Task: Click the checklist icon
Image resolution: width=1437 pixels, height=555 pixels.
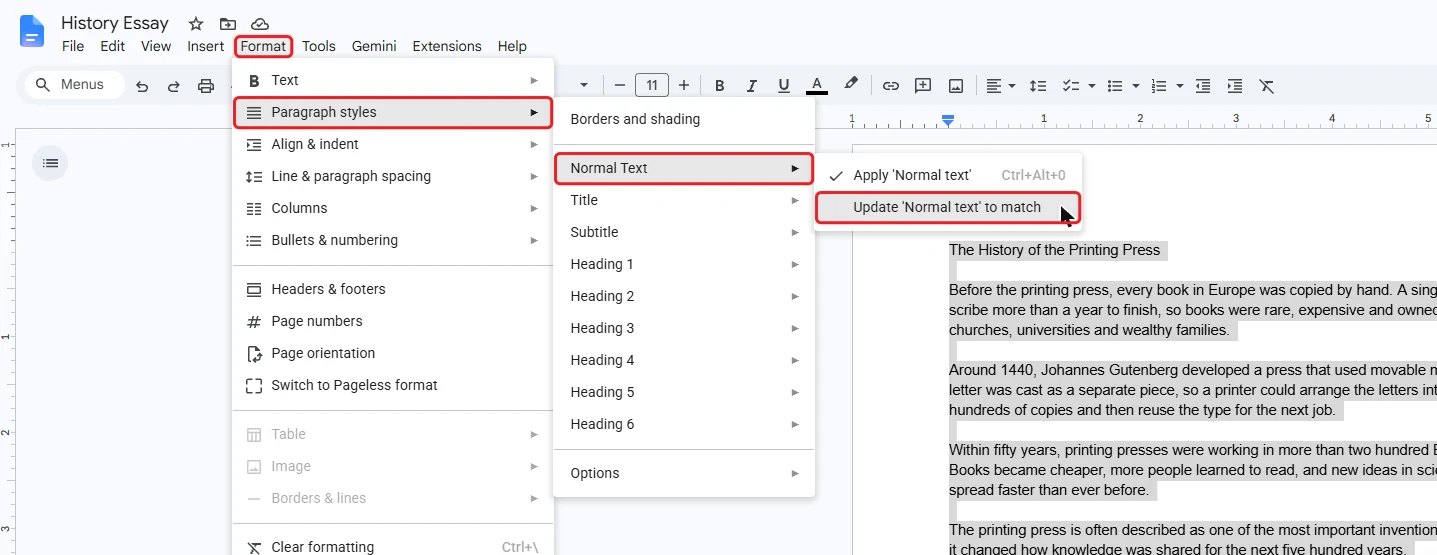Action: pyautogui.click(x=1071, y=86)
